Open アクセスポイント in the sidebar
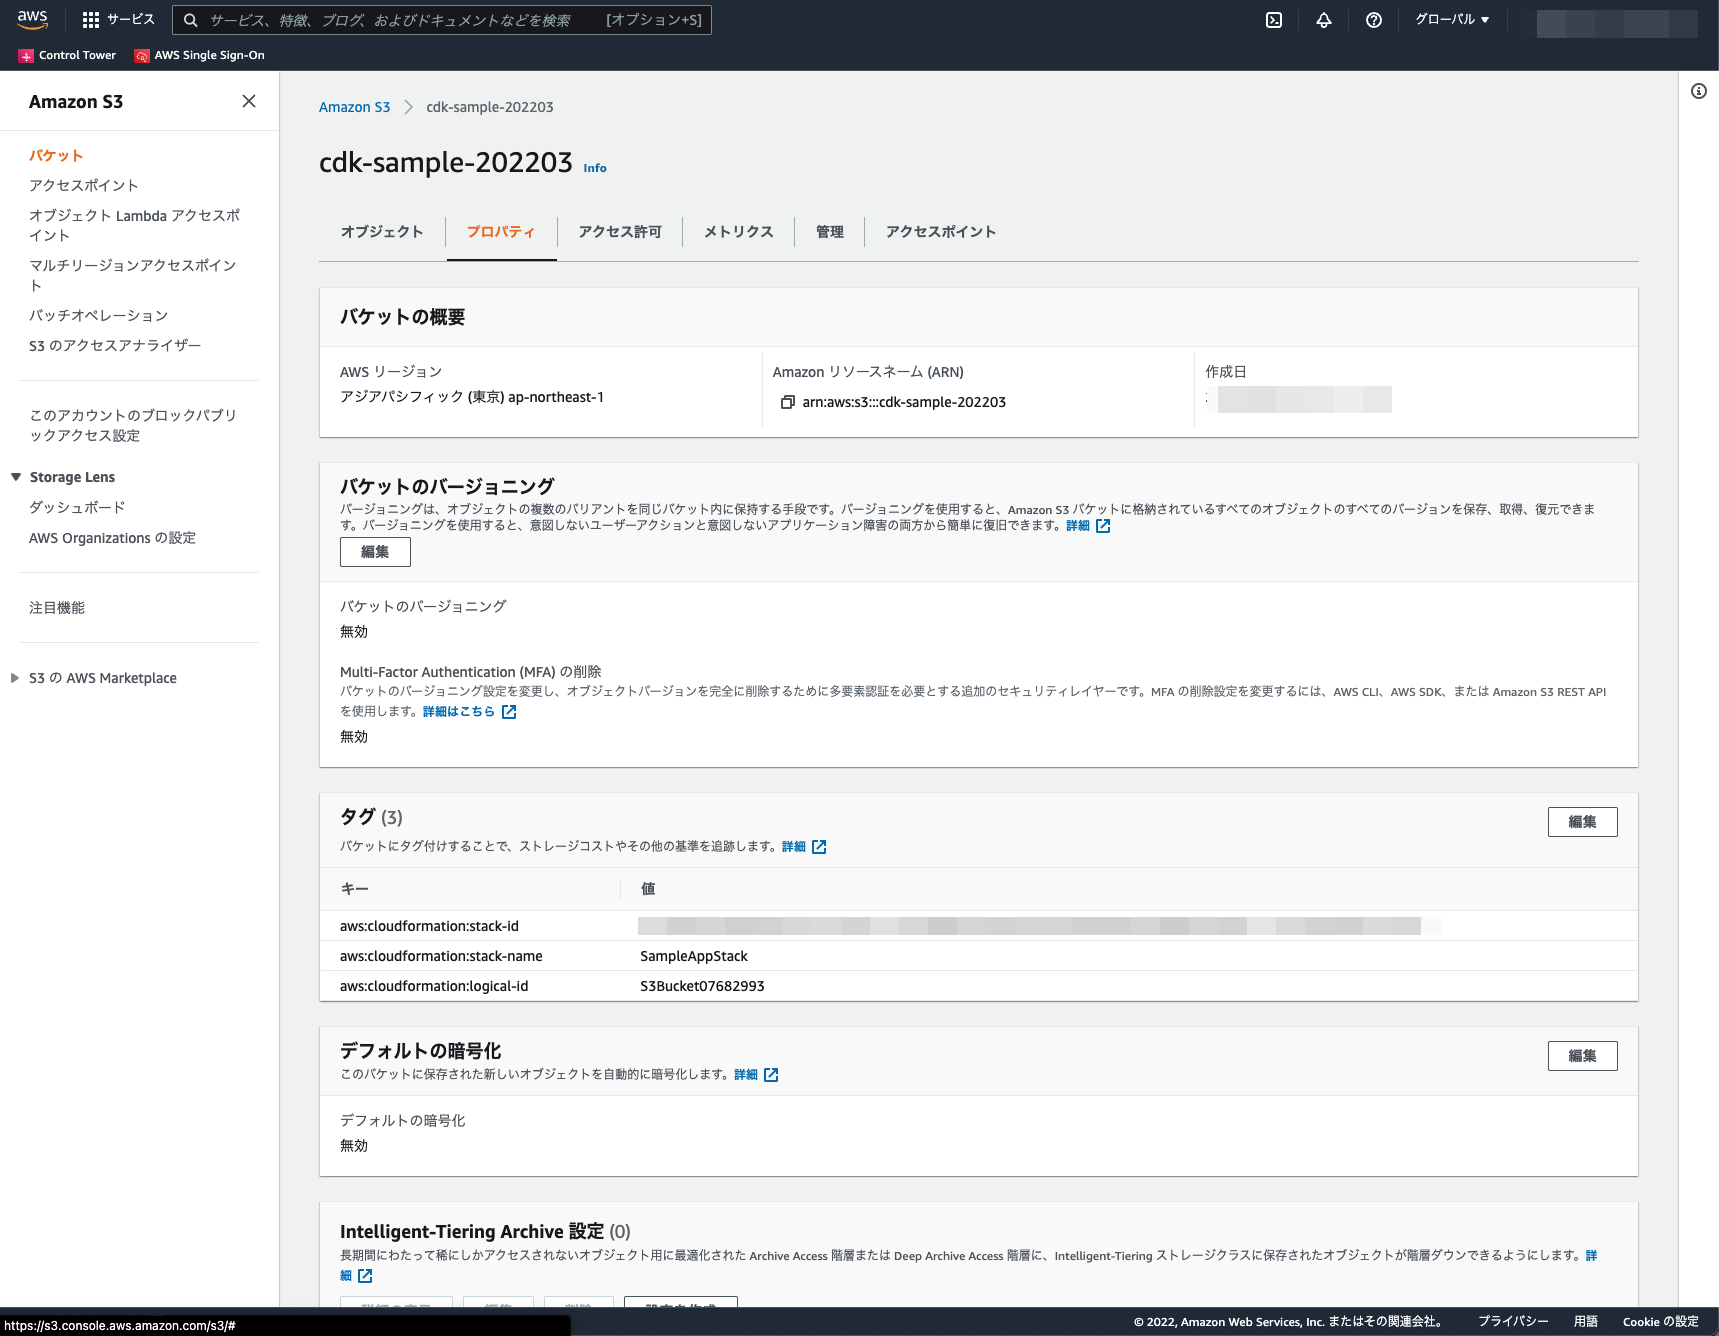 tap(84, 186)
